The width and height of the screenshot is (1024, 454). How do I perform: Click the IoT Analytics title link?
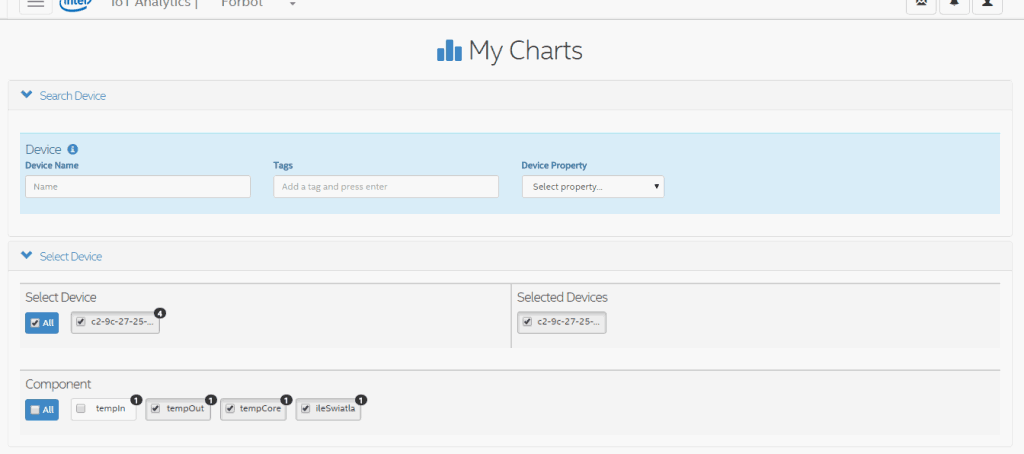[x=154, y=4]
